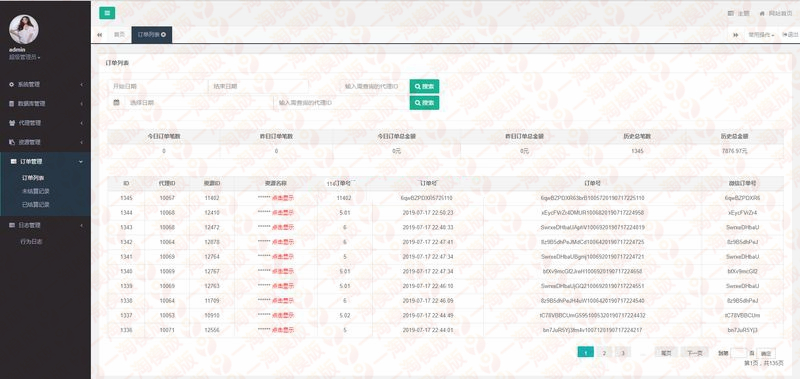Select resource ID 12410 cell

tap(212, 212)
